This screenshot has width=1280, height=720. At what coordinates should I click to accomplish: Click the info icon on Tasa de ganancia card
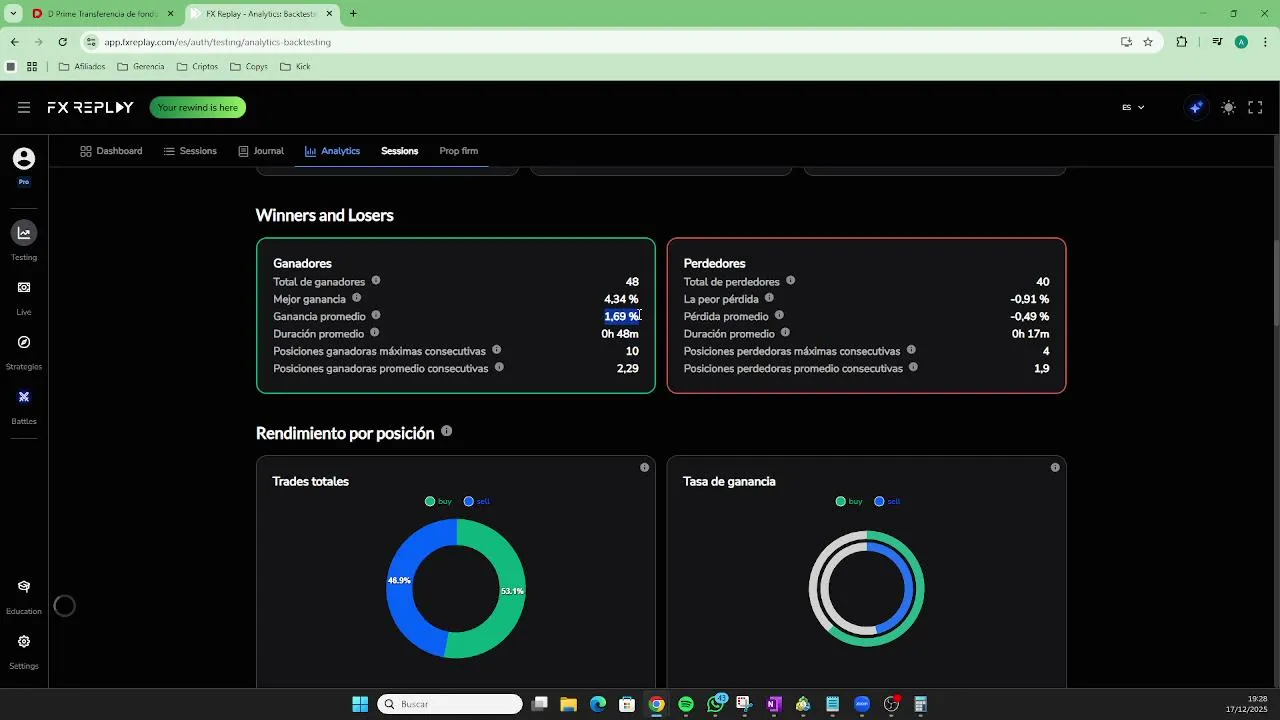pos(1055,467)
